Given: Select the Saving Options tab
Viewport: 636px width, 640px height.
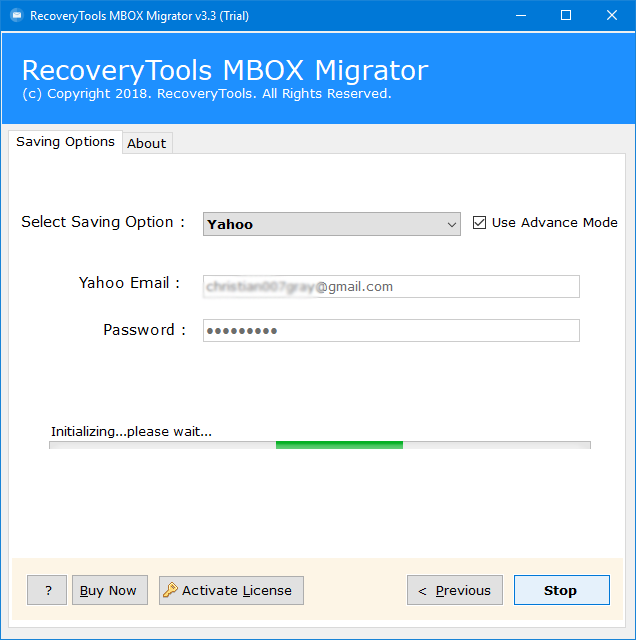Looking at the screenshot, I should tap(65, 142).
